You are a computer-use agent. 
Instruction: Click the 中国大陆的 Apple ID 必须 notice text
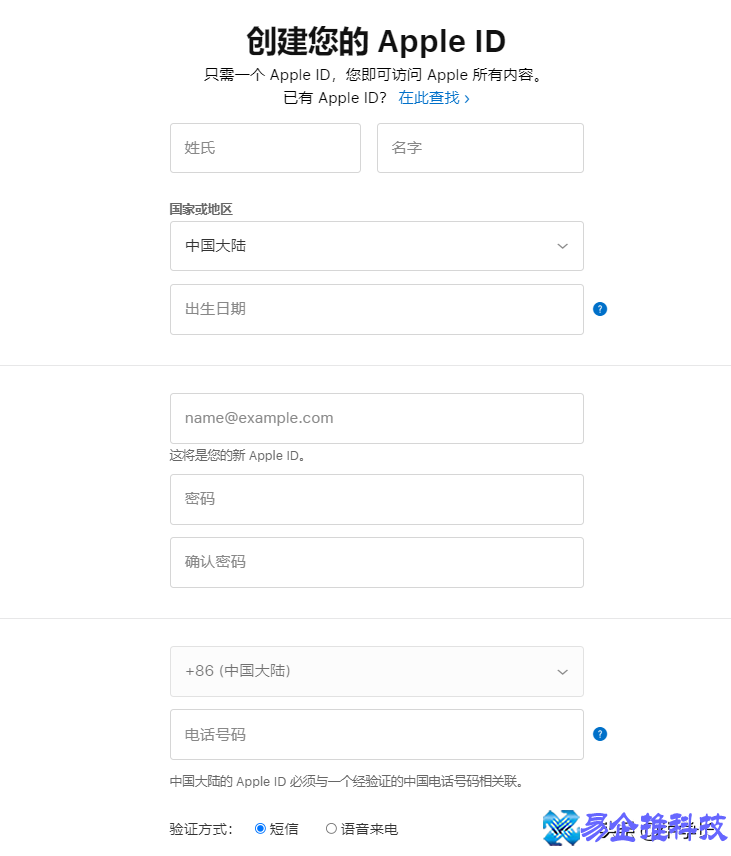(x=347, y=781)
